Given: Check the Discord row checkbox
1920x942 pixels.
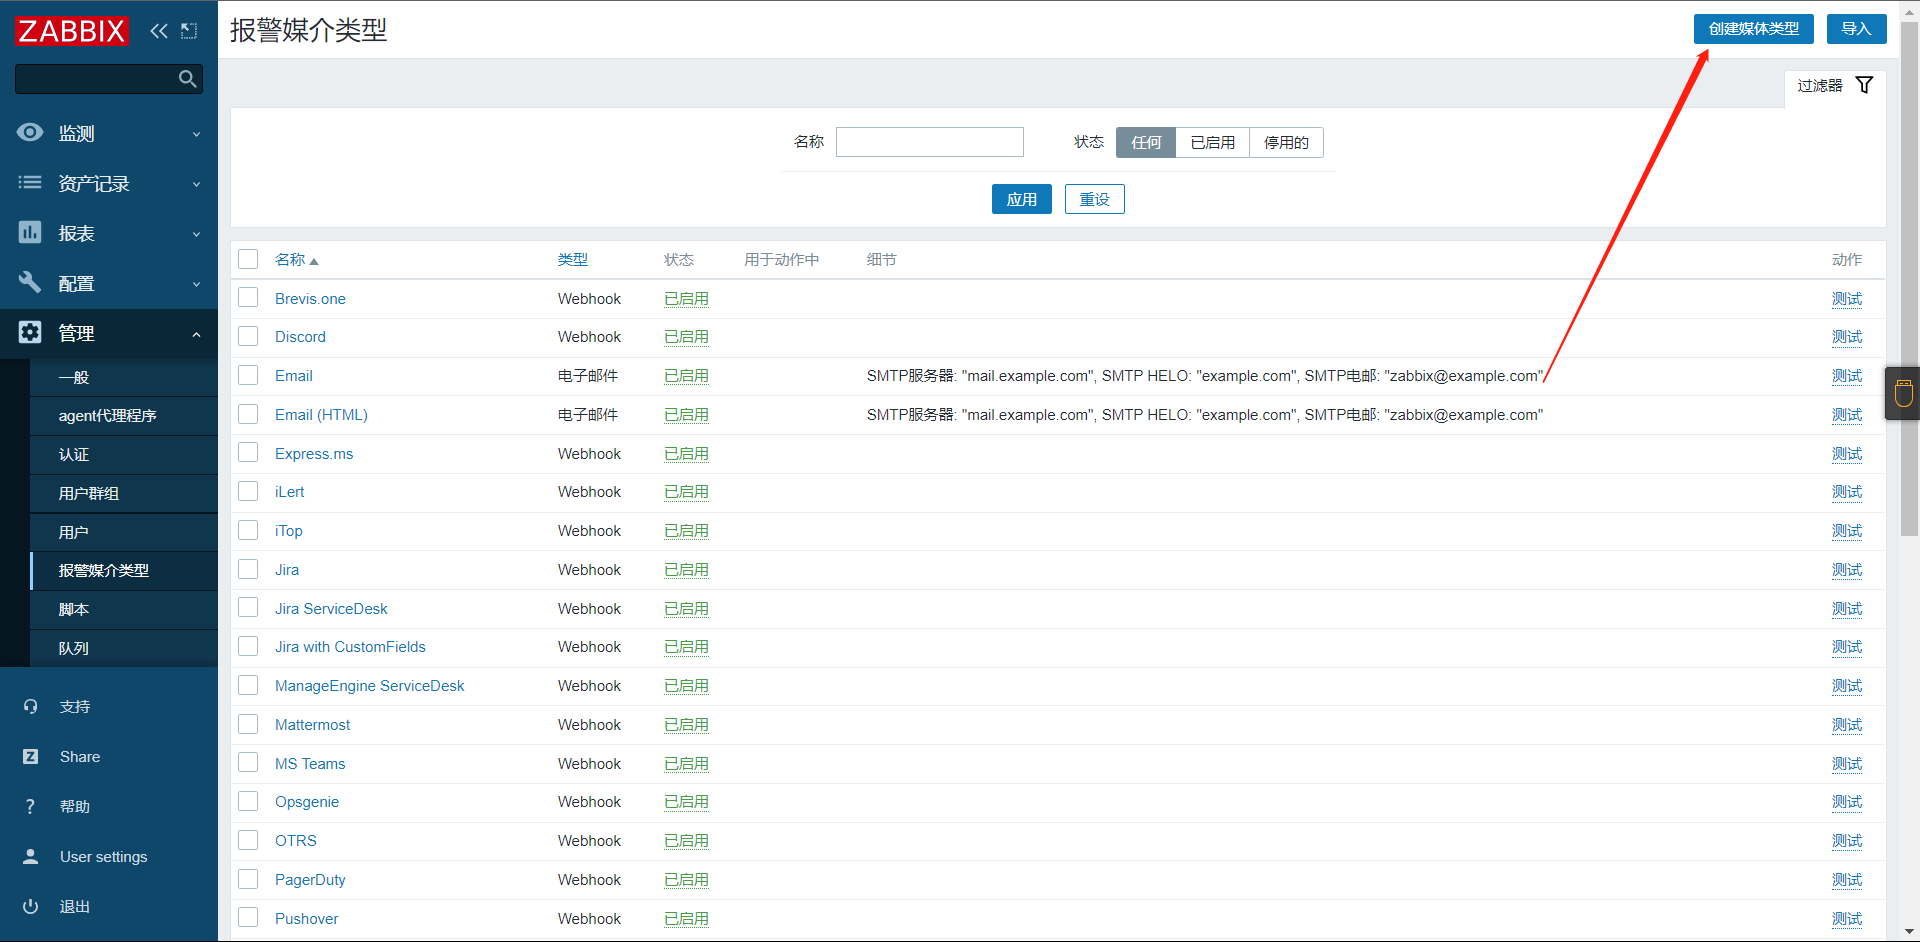Looking at the screenshot, I should click(248, 337).
